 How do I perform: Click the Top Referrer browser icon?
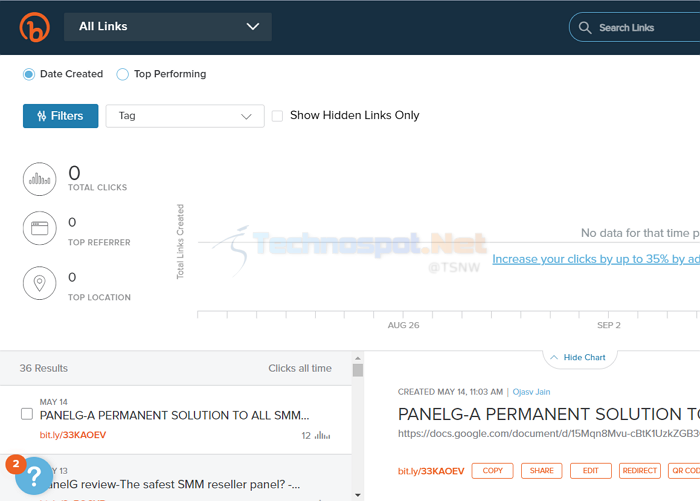[x=39, y=228]
